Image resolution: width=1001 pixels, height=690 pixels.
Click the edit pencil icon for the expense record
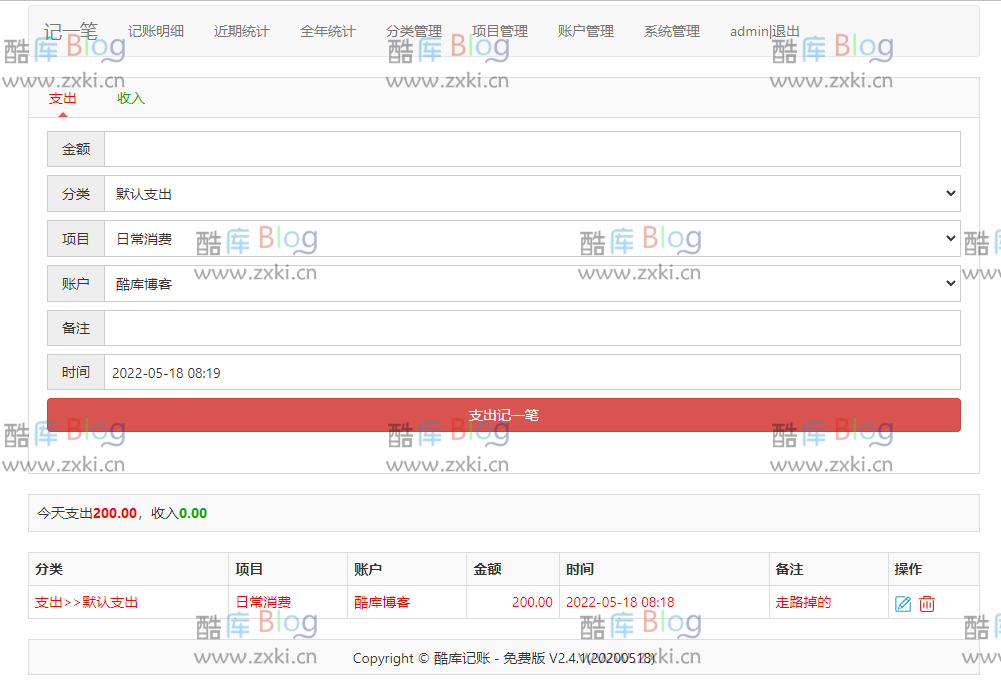tap(903, 602)
